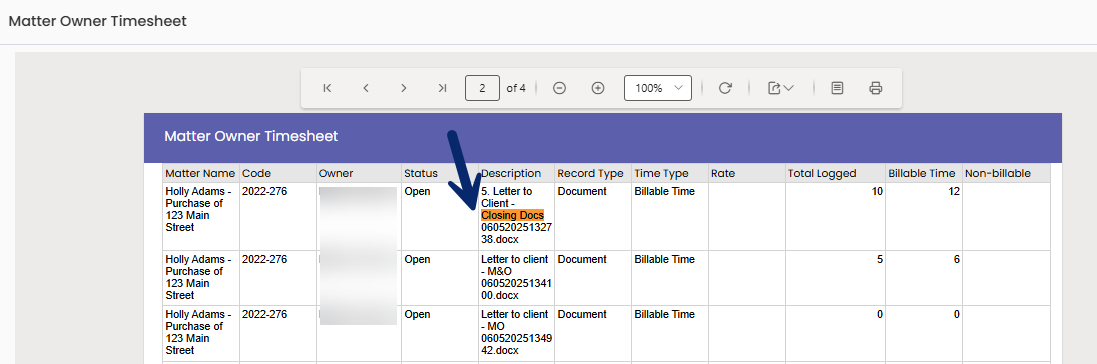Go to previous report page
This screenshot has height=364, width=1097.
click(x=365, y=88)
